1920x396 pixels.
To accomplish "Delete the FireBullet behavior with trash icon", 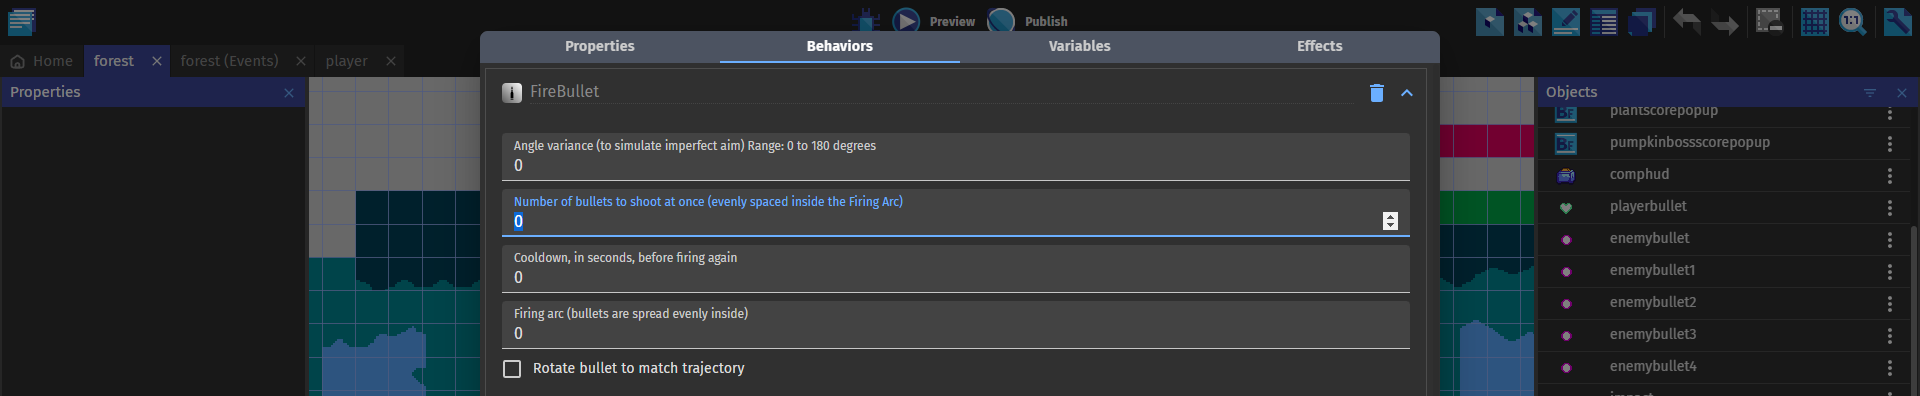I will 1377,92.
